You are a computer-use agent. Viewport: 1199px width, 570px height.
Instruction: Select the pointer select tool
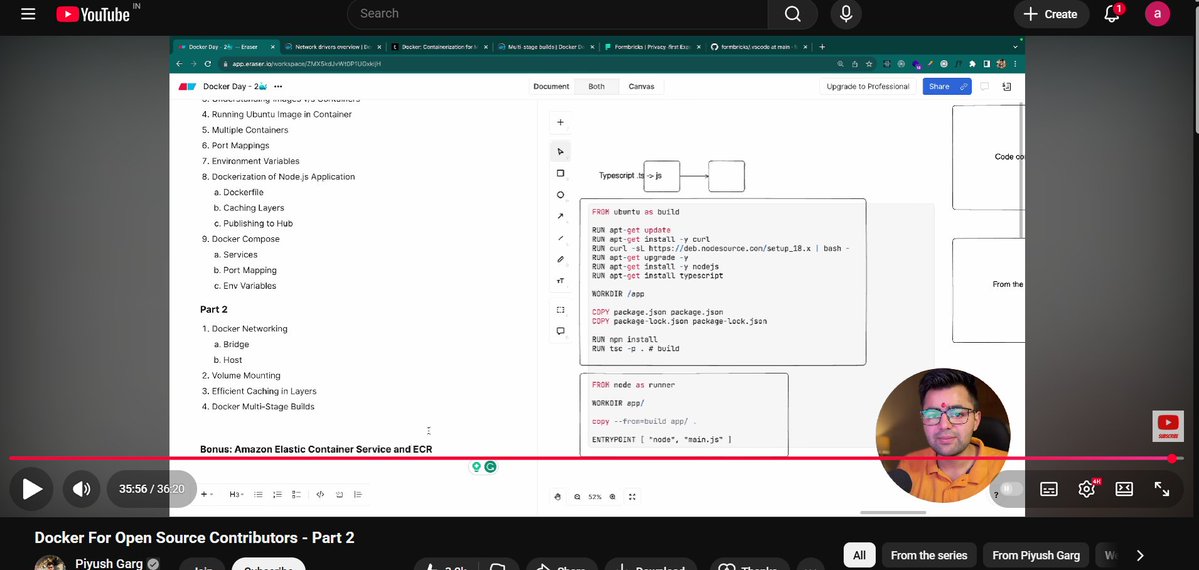[561, 151]
